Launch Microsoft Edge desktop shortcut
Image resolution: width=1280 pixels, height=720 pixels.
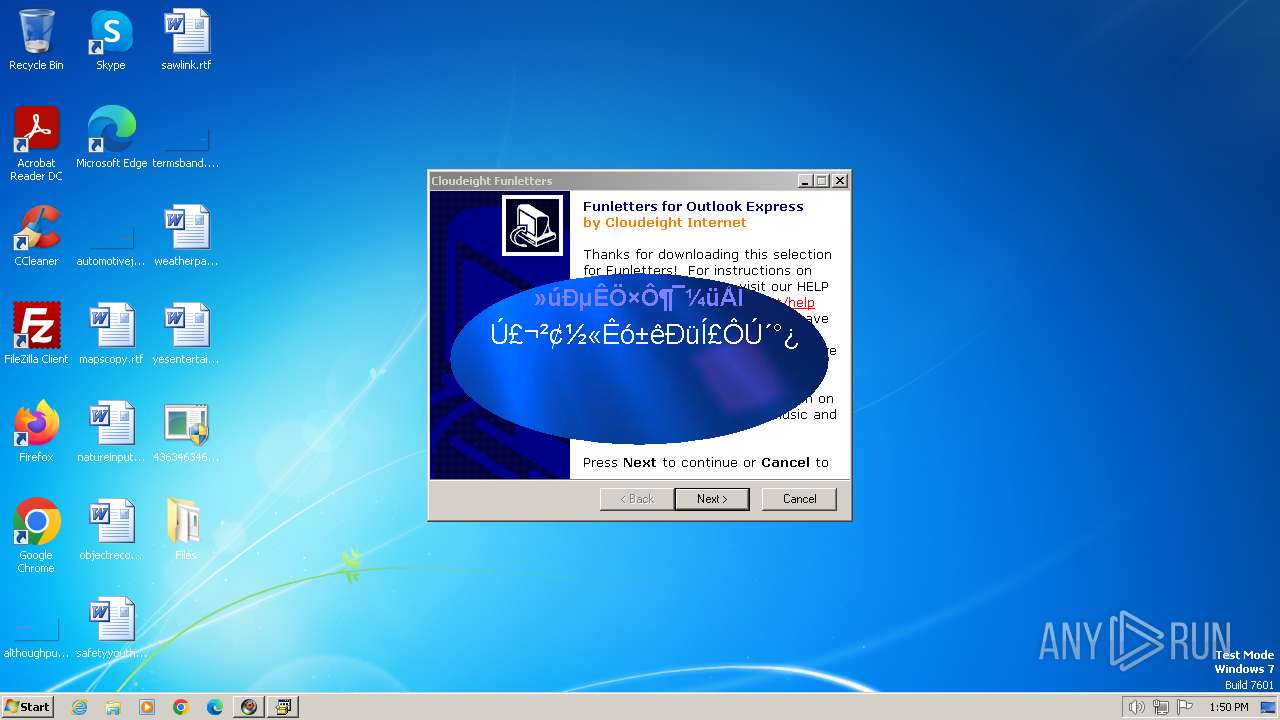(x=111, y=138)
